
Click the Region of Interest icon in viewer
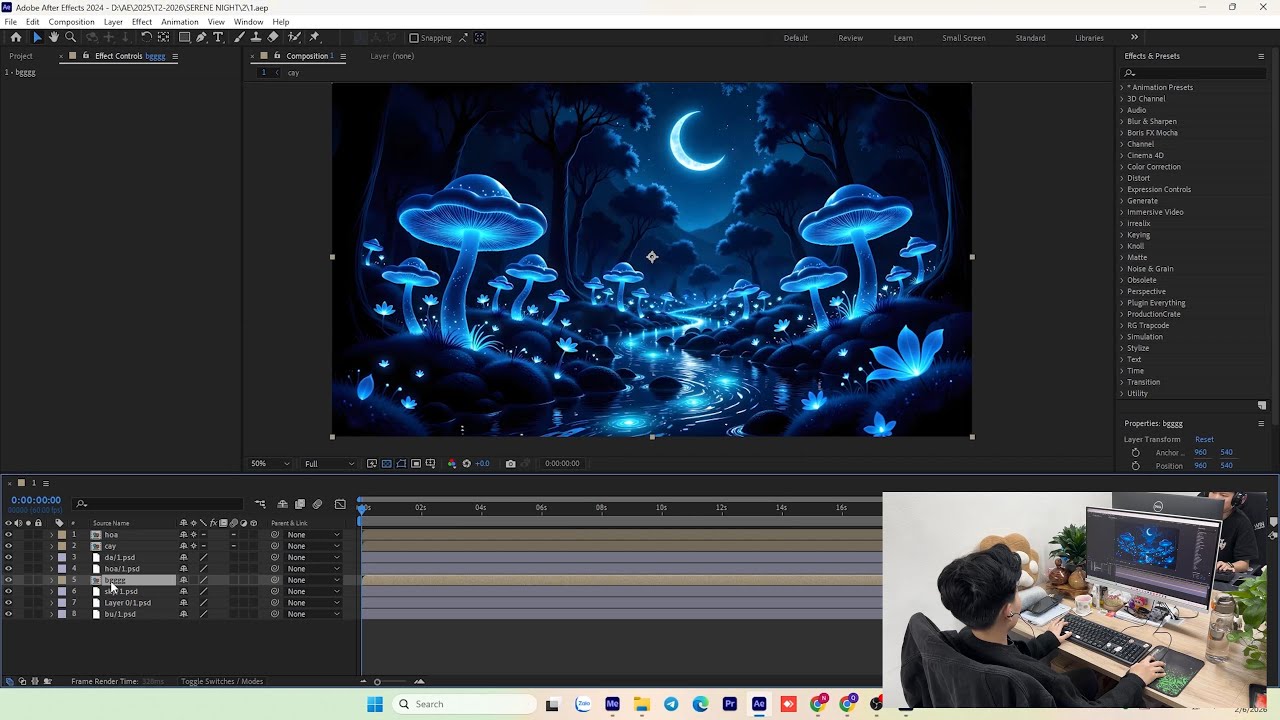click(416, 464)
